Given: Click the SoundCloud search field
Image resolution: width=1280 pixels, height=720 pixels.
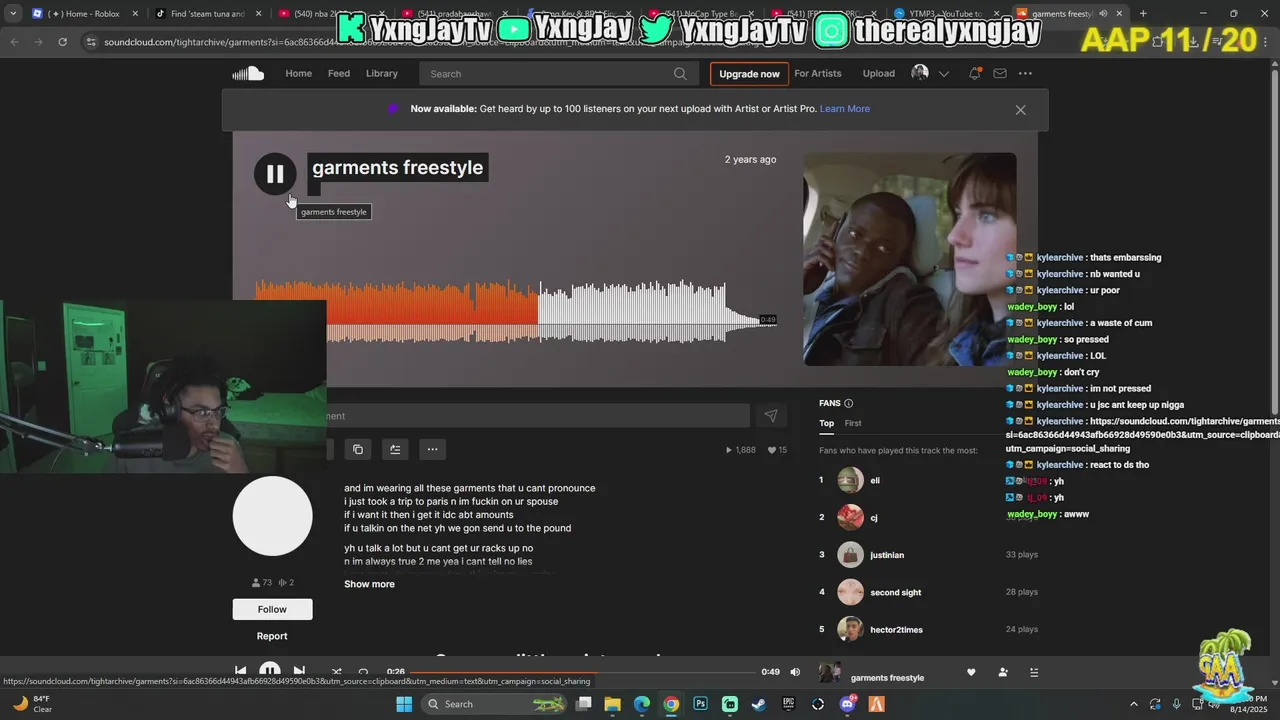Looking at the screenshot, I should (x=558, y=73).
